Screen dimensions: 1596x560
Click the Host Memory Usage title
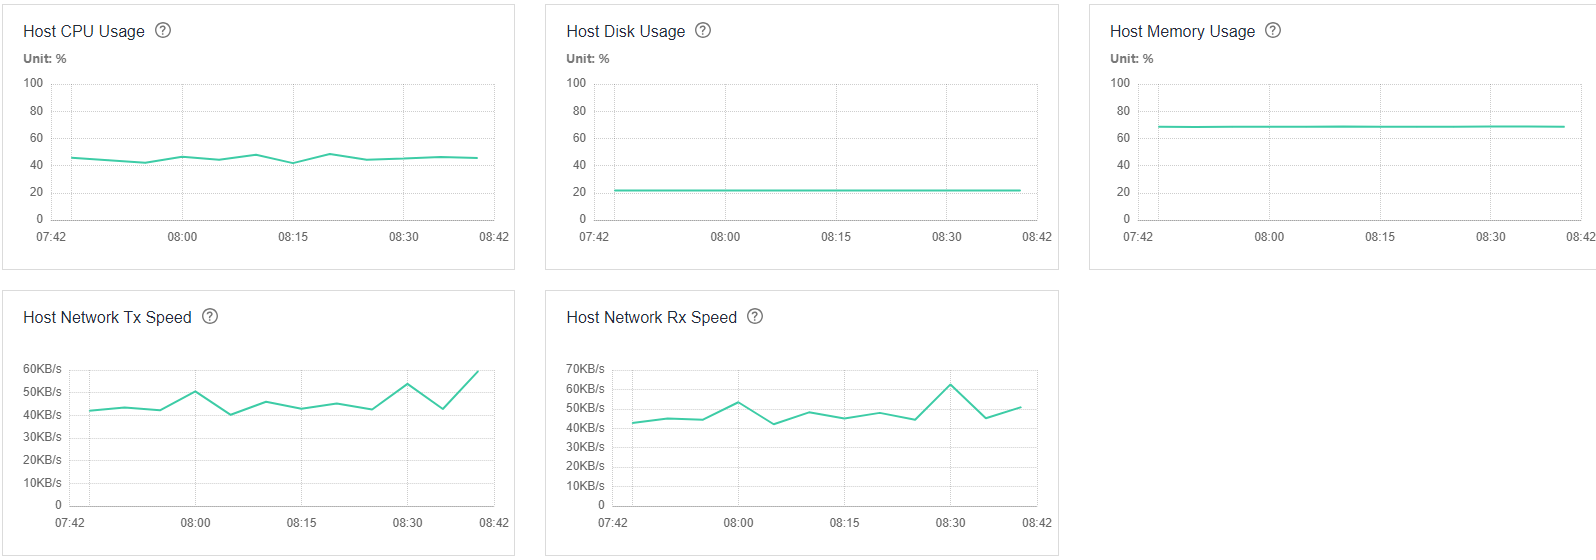pyautogui.click(x=1182, y=31)
